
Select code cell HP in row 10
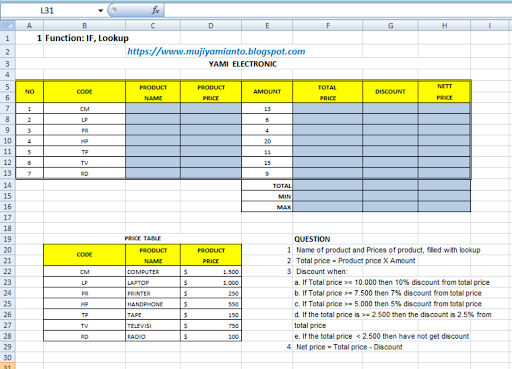click(x=84, y=141)
